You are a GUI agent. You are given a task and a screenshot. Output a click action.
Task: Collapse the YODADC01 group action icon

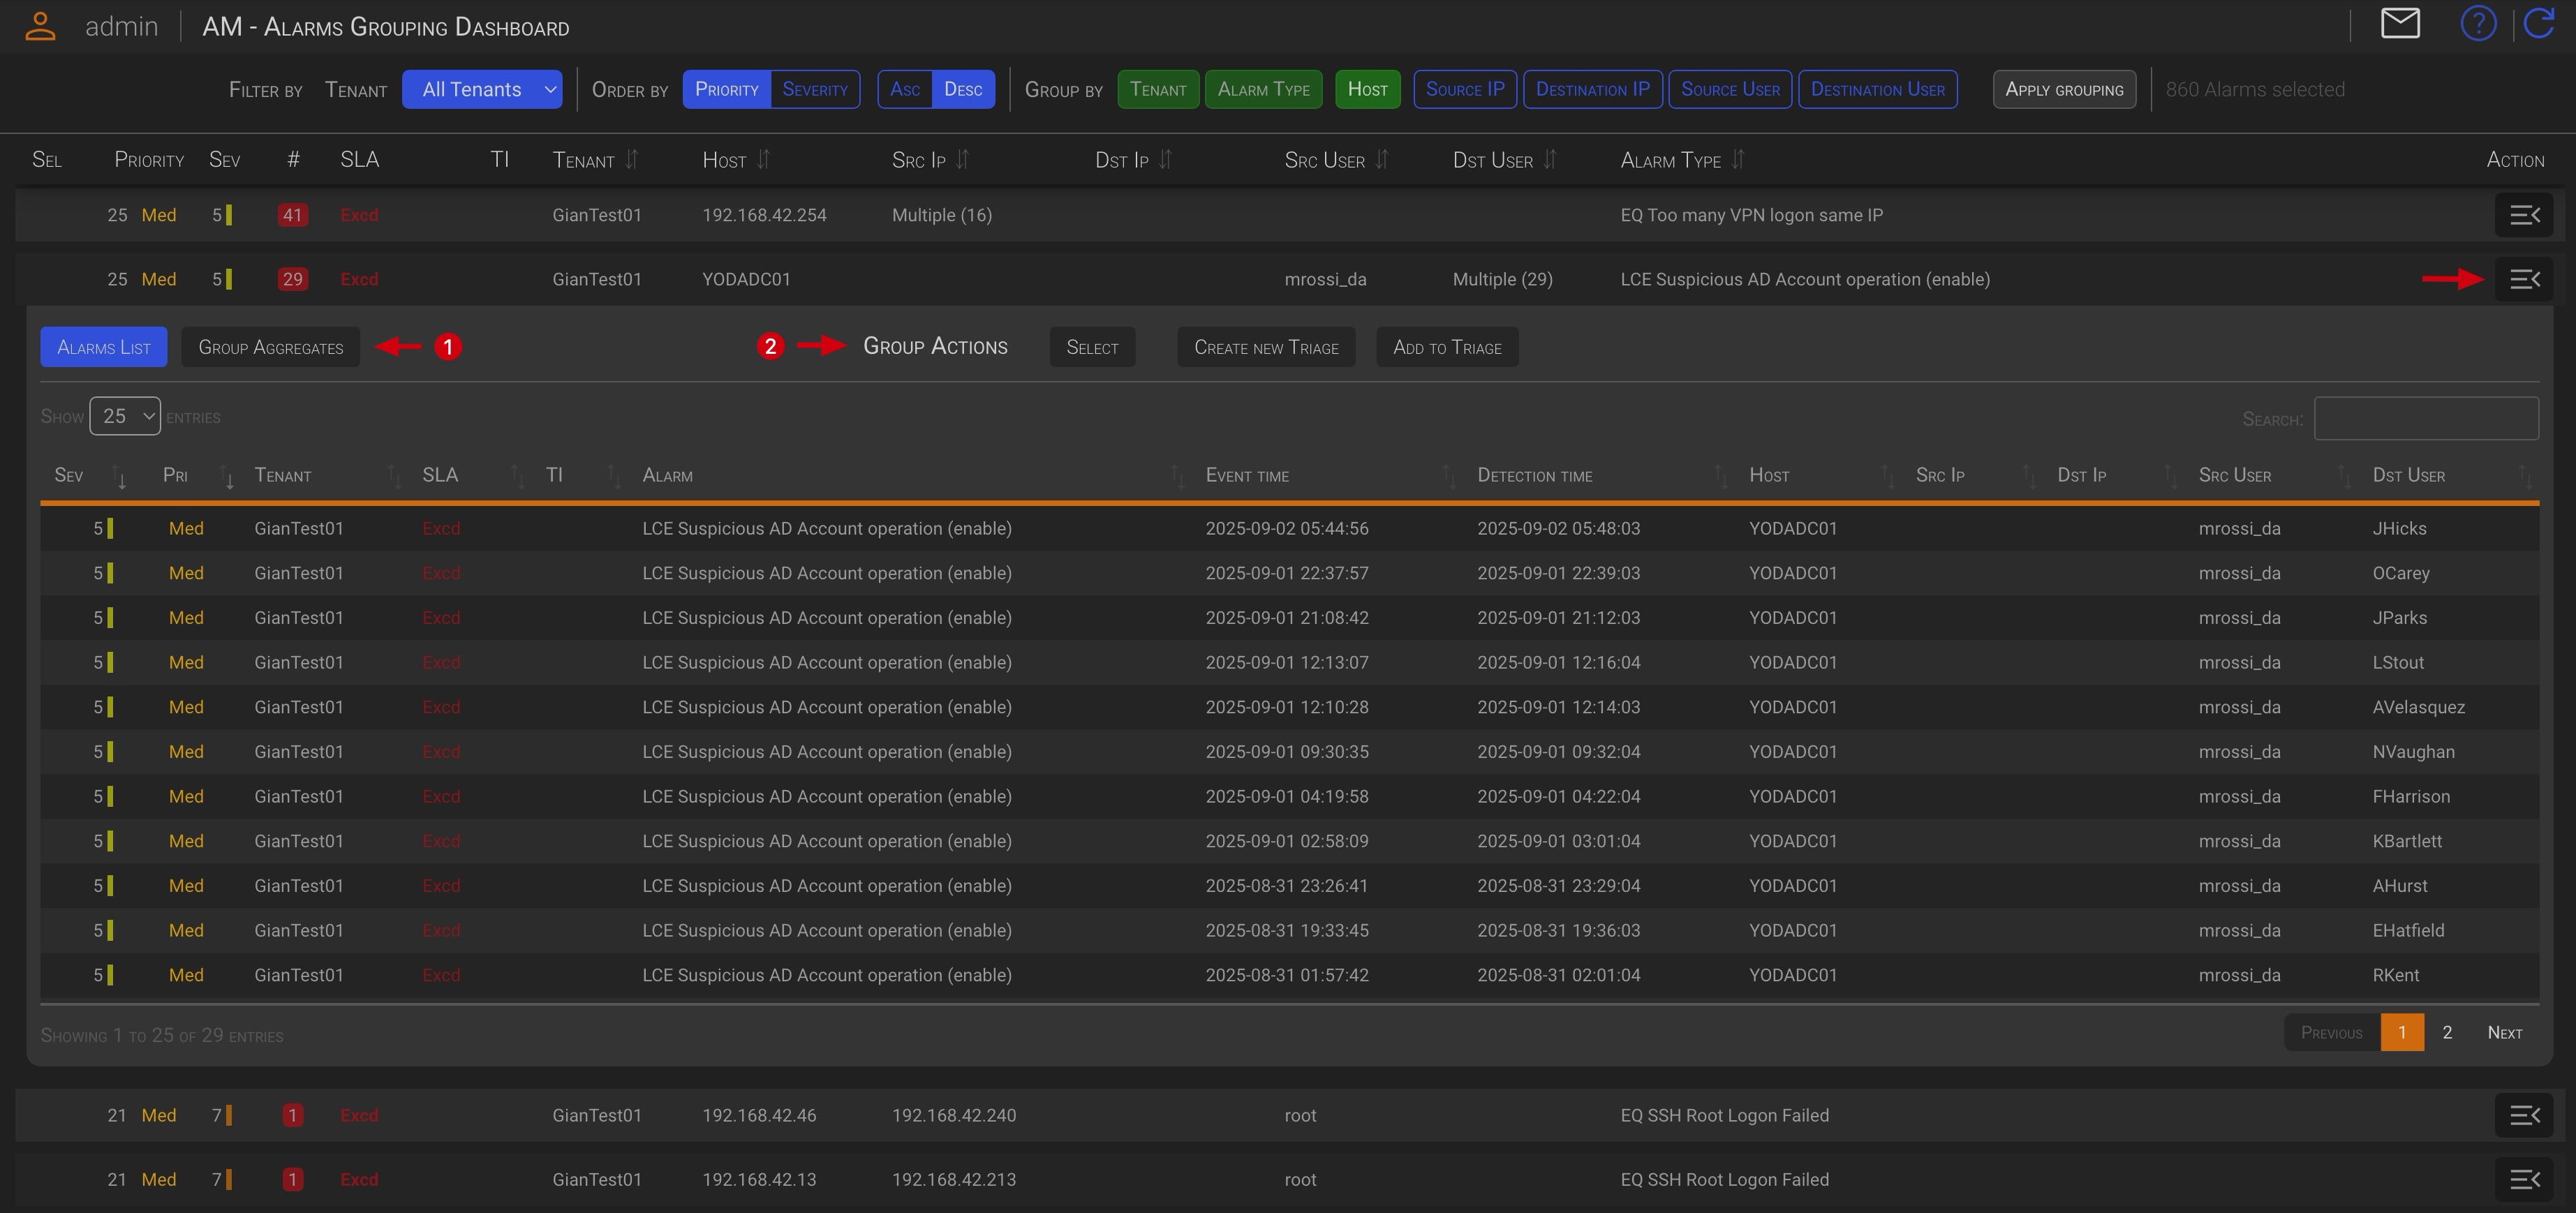[2523, 279]
